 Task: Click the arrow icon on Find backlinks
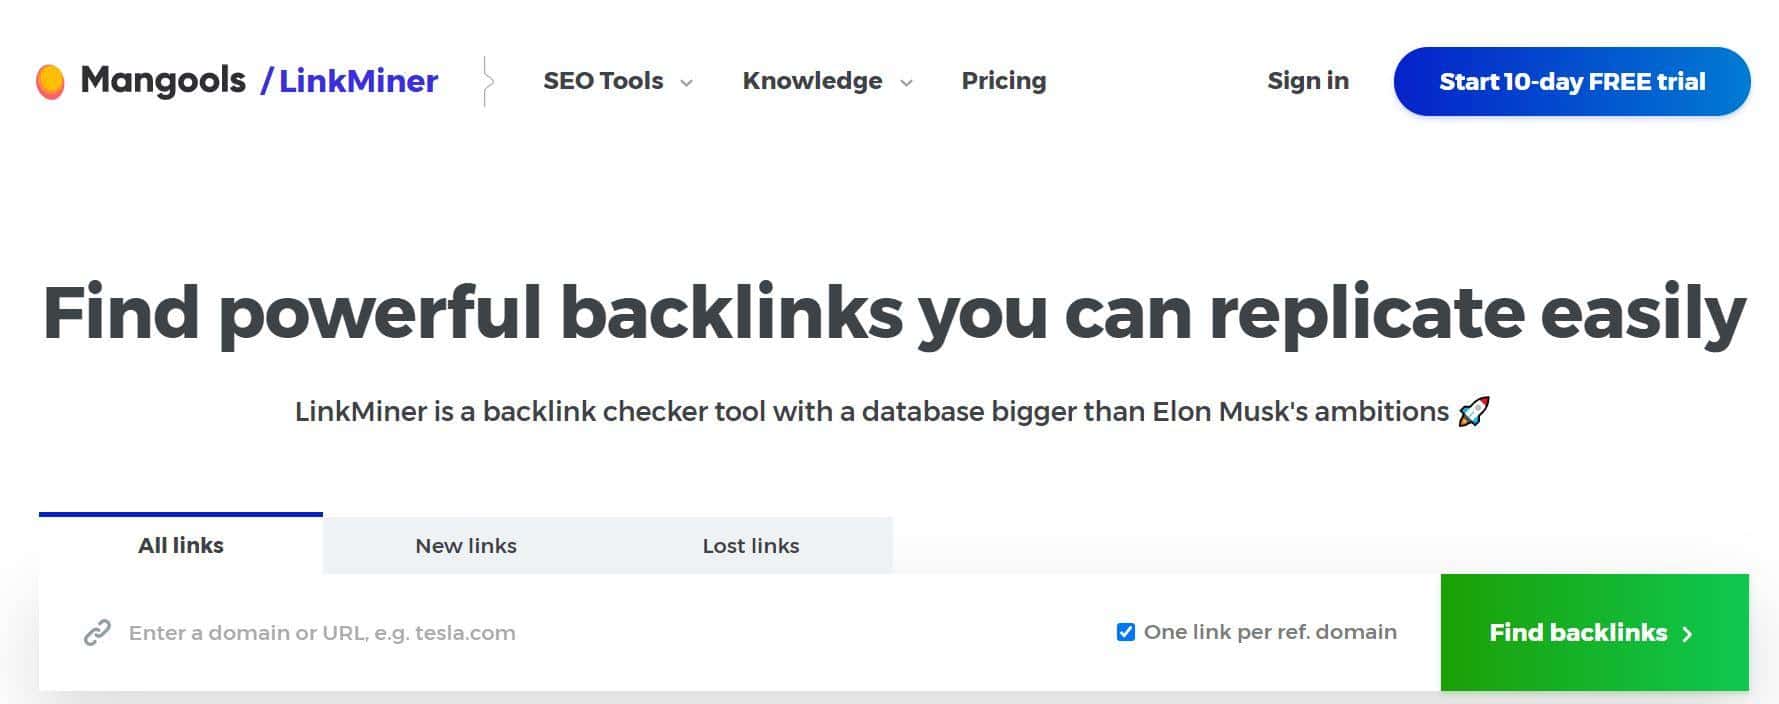(1687, 634)
